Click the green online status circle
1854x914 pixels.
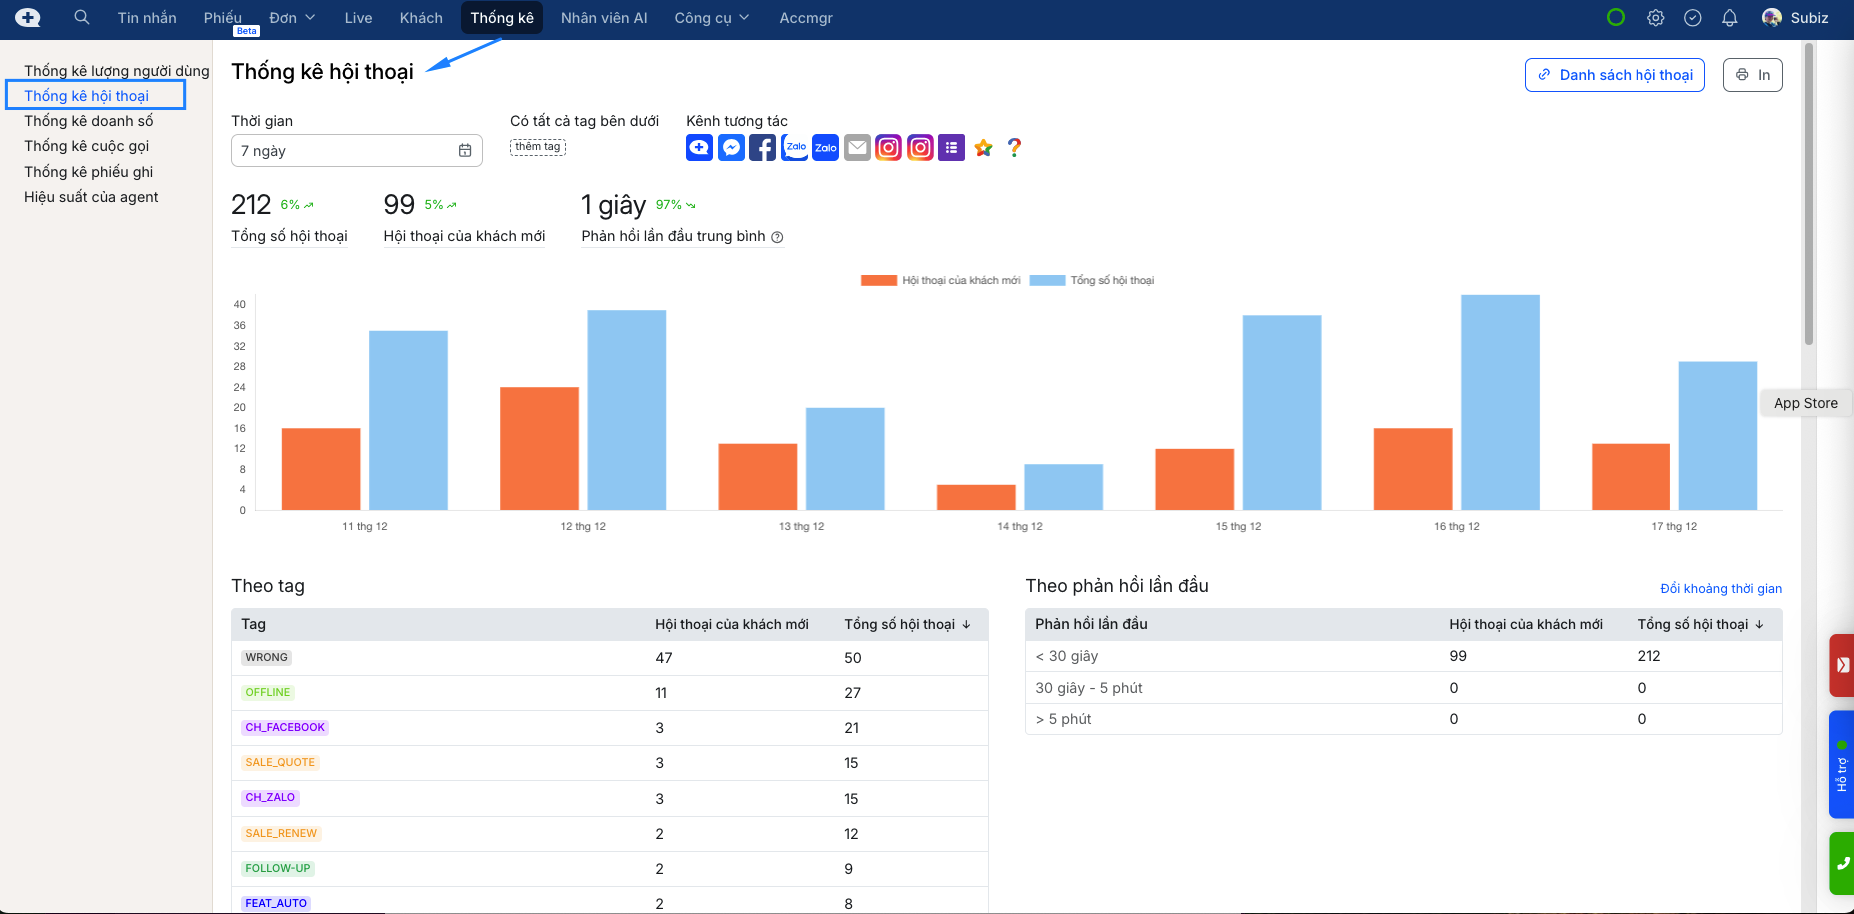1615,18
